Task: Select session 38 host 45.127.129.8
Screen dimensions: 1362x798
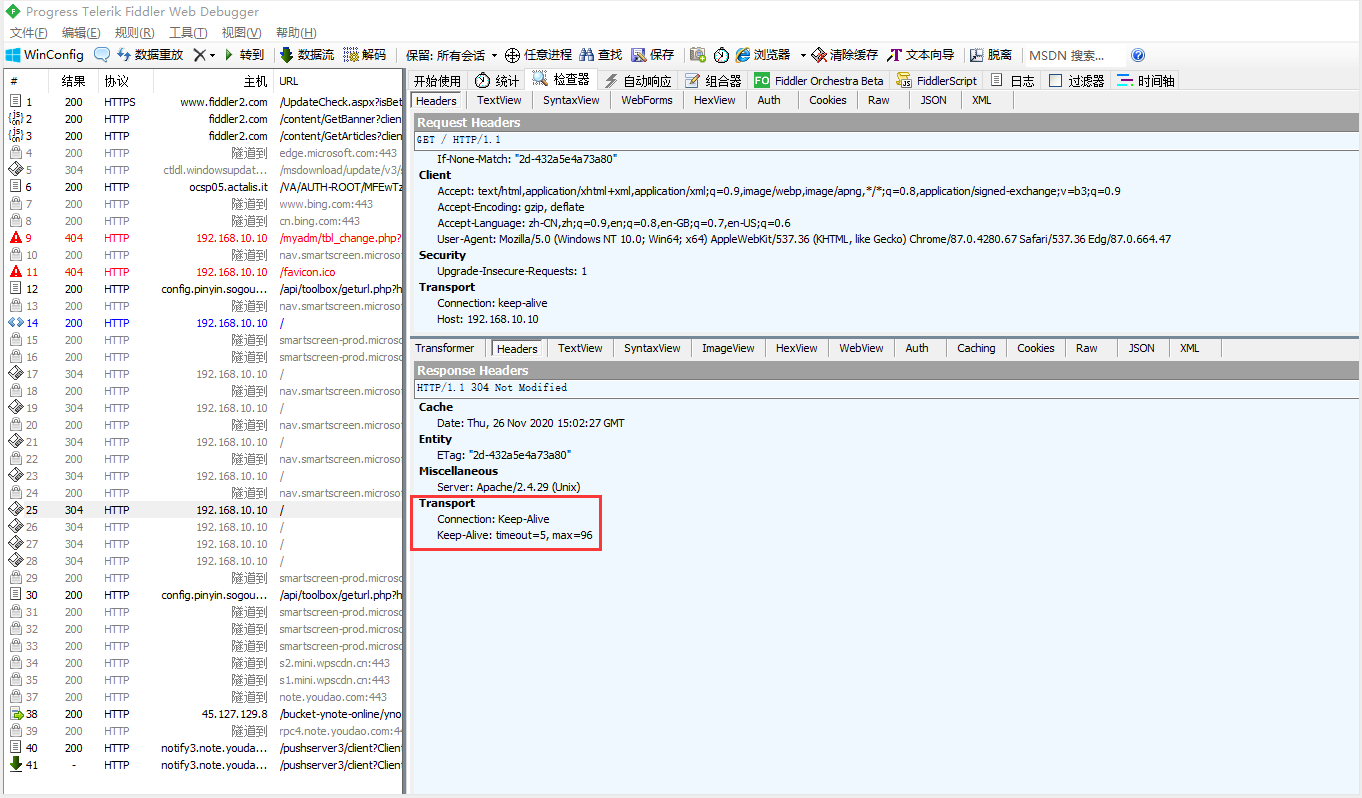Action: [x=203, y=714]
